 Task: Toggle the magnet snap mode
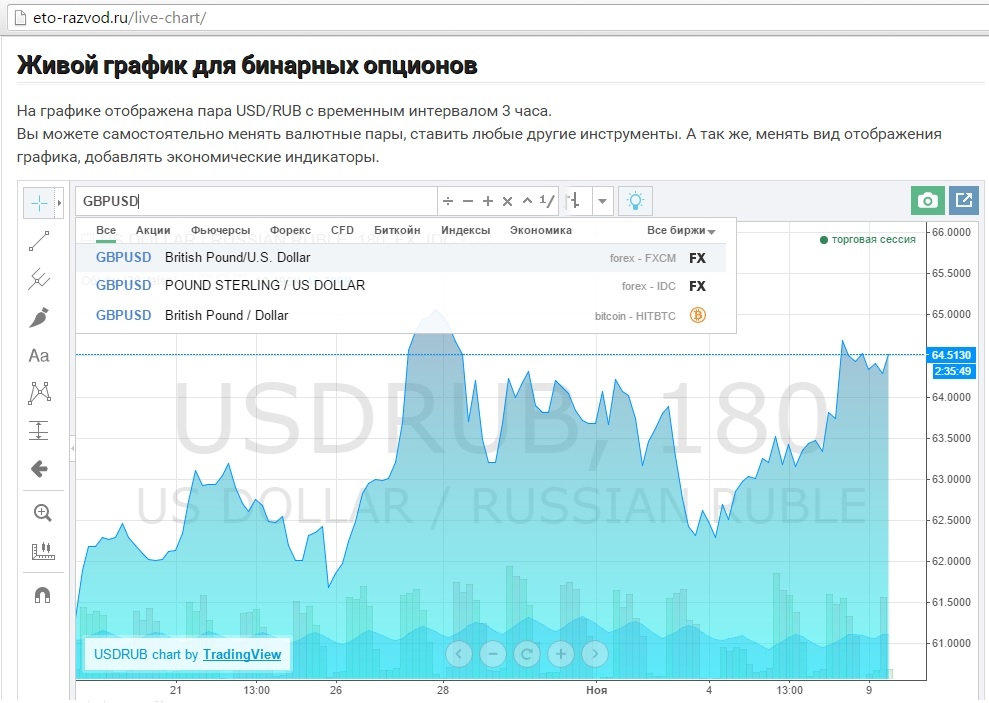tap(42, 595)
